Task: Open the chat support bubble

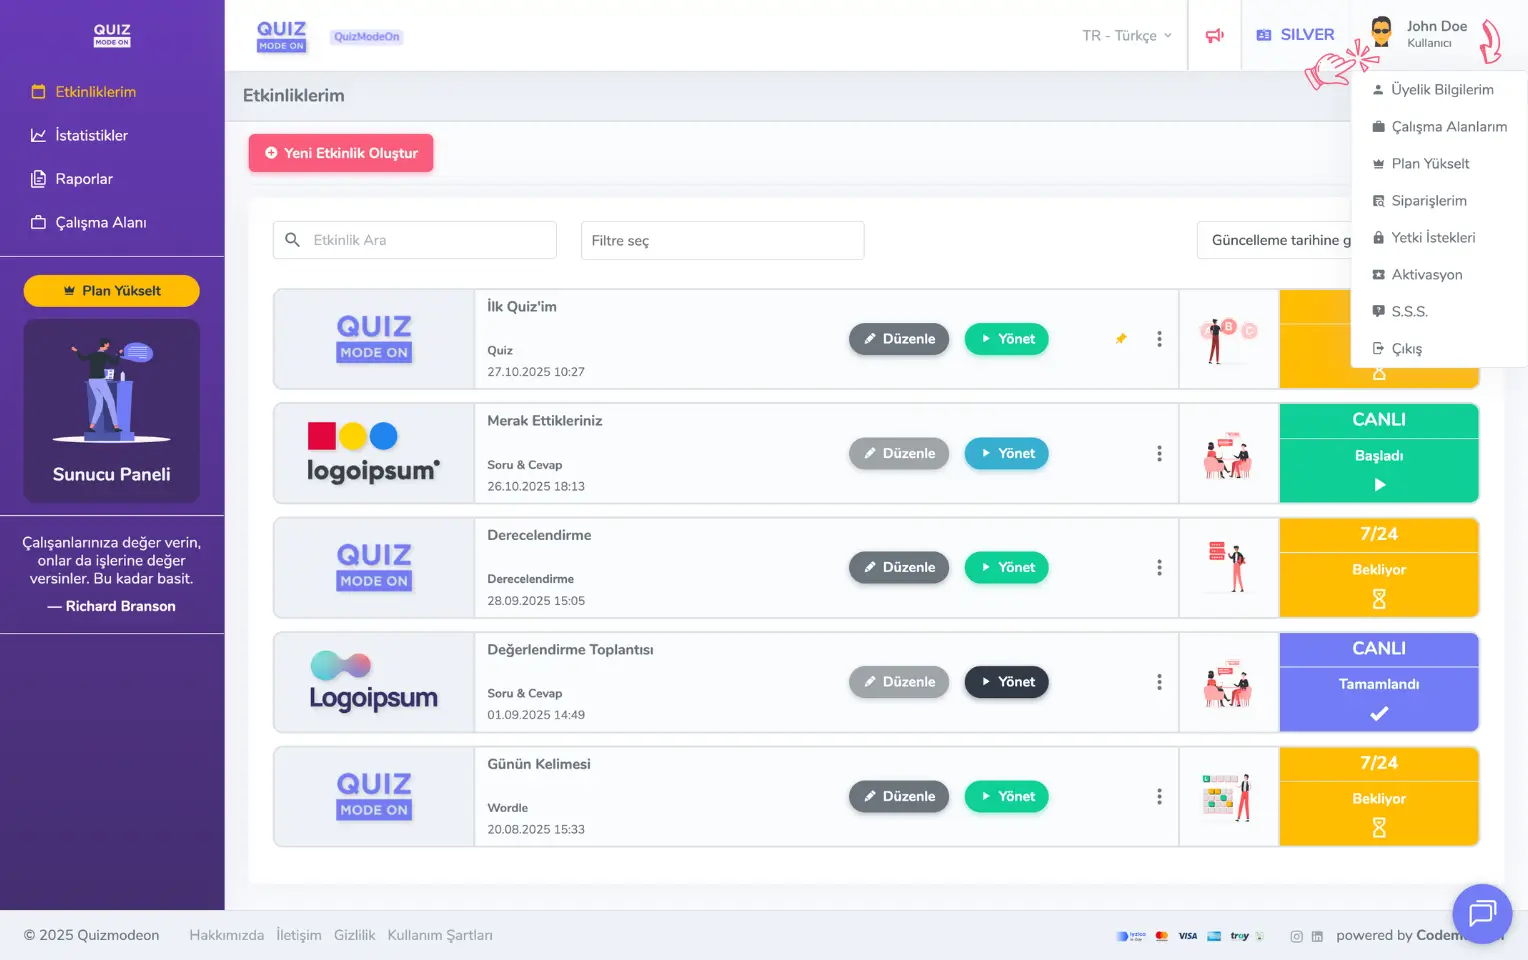Action: [1481, 913]
